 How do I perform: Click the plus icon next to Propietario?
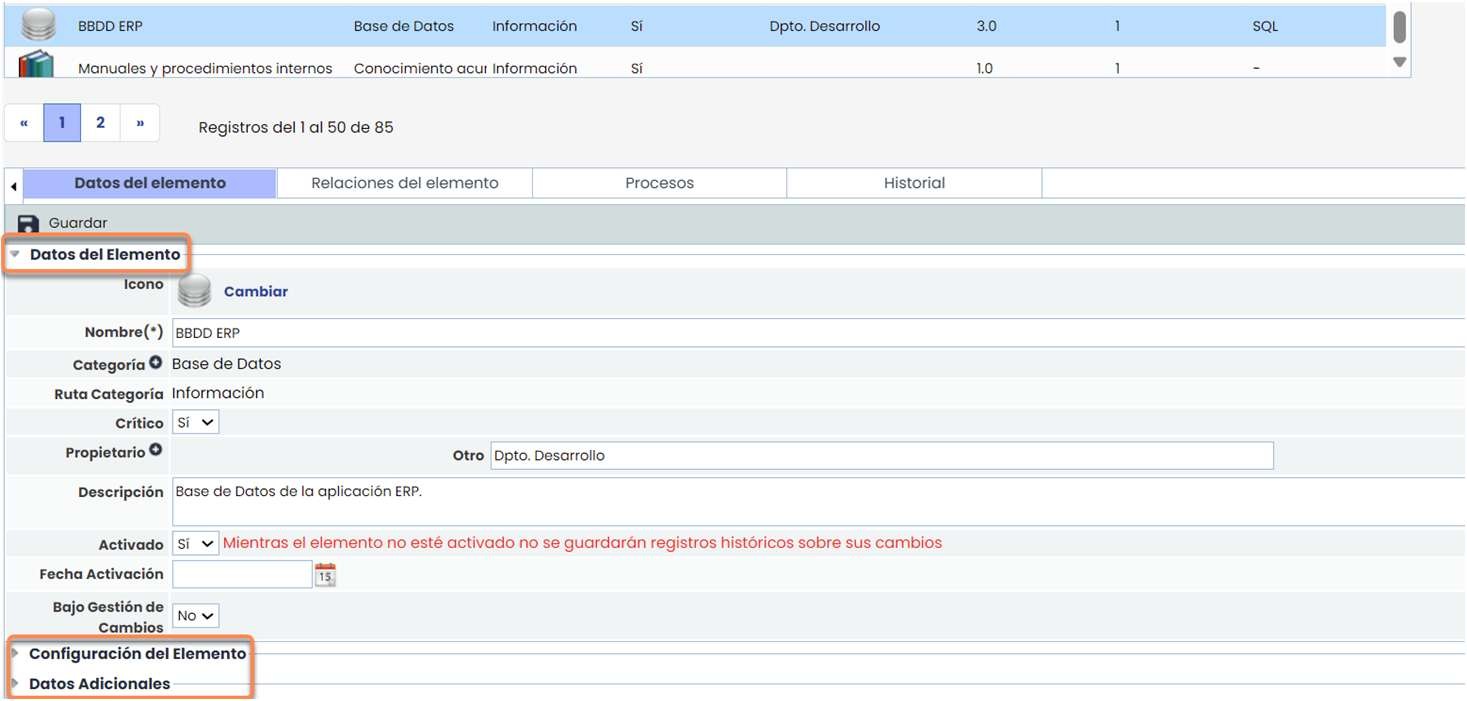156,451
